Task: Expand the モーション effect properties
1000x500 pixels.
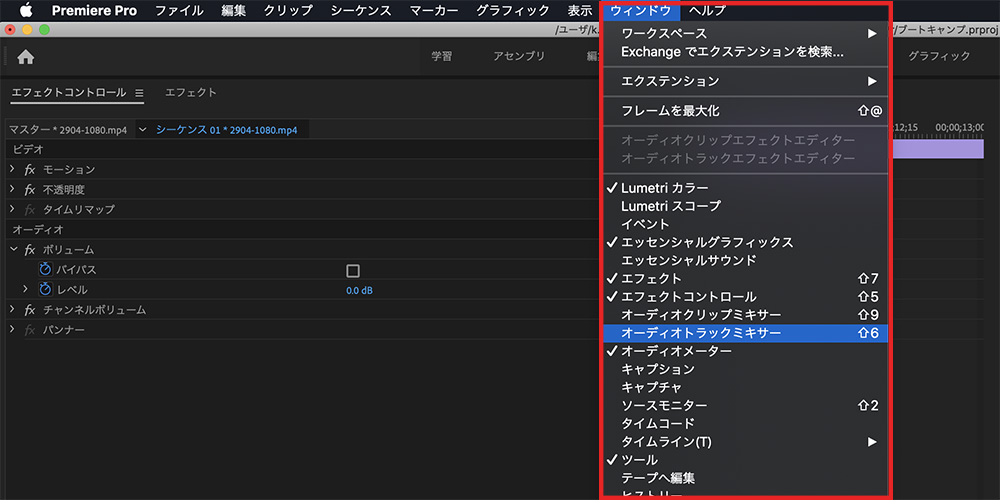Action: coord(12,169)
